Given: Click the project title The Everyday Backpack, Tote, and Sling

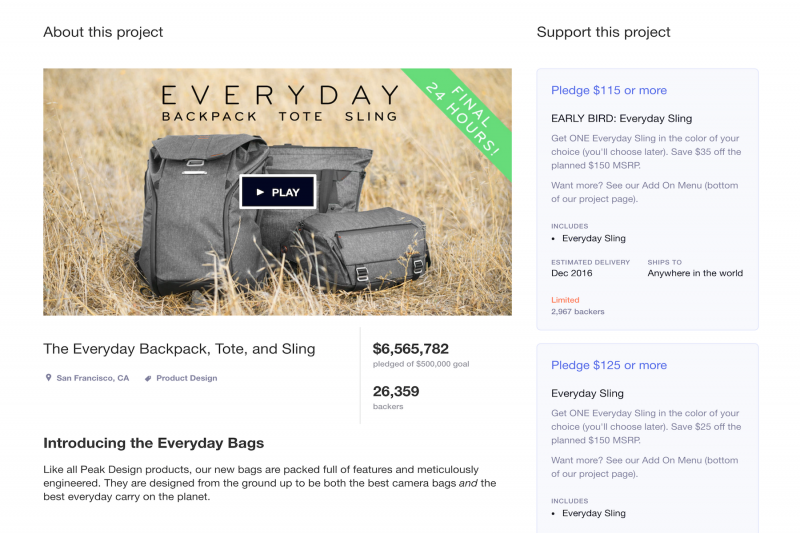Looking at the screenshot, I should (179, 349).
